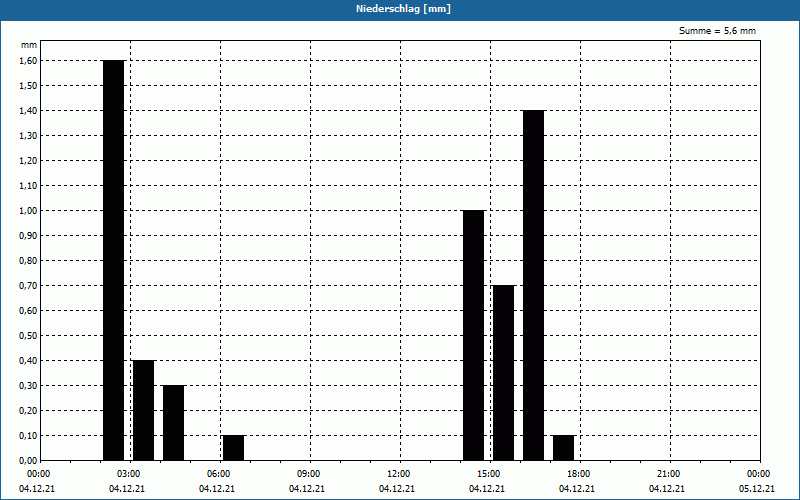
Task: Select the 0,70 mm bar after 15:00
Action: pos(504,372)
